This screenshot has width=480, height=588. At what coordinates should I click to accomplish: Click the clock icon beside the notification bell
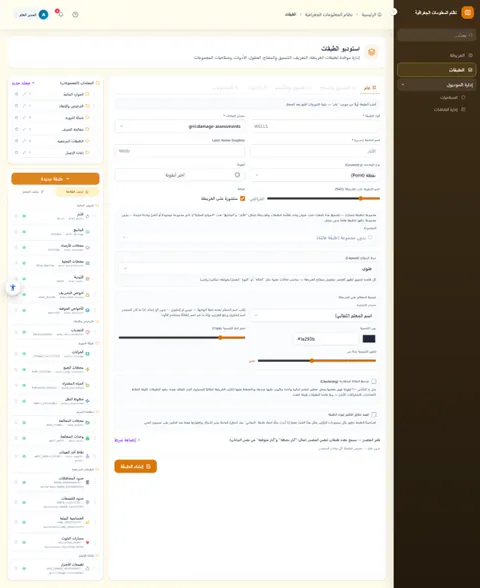coord(75,15)
